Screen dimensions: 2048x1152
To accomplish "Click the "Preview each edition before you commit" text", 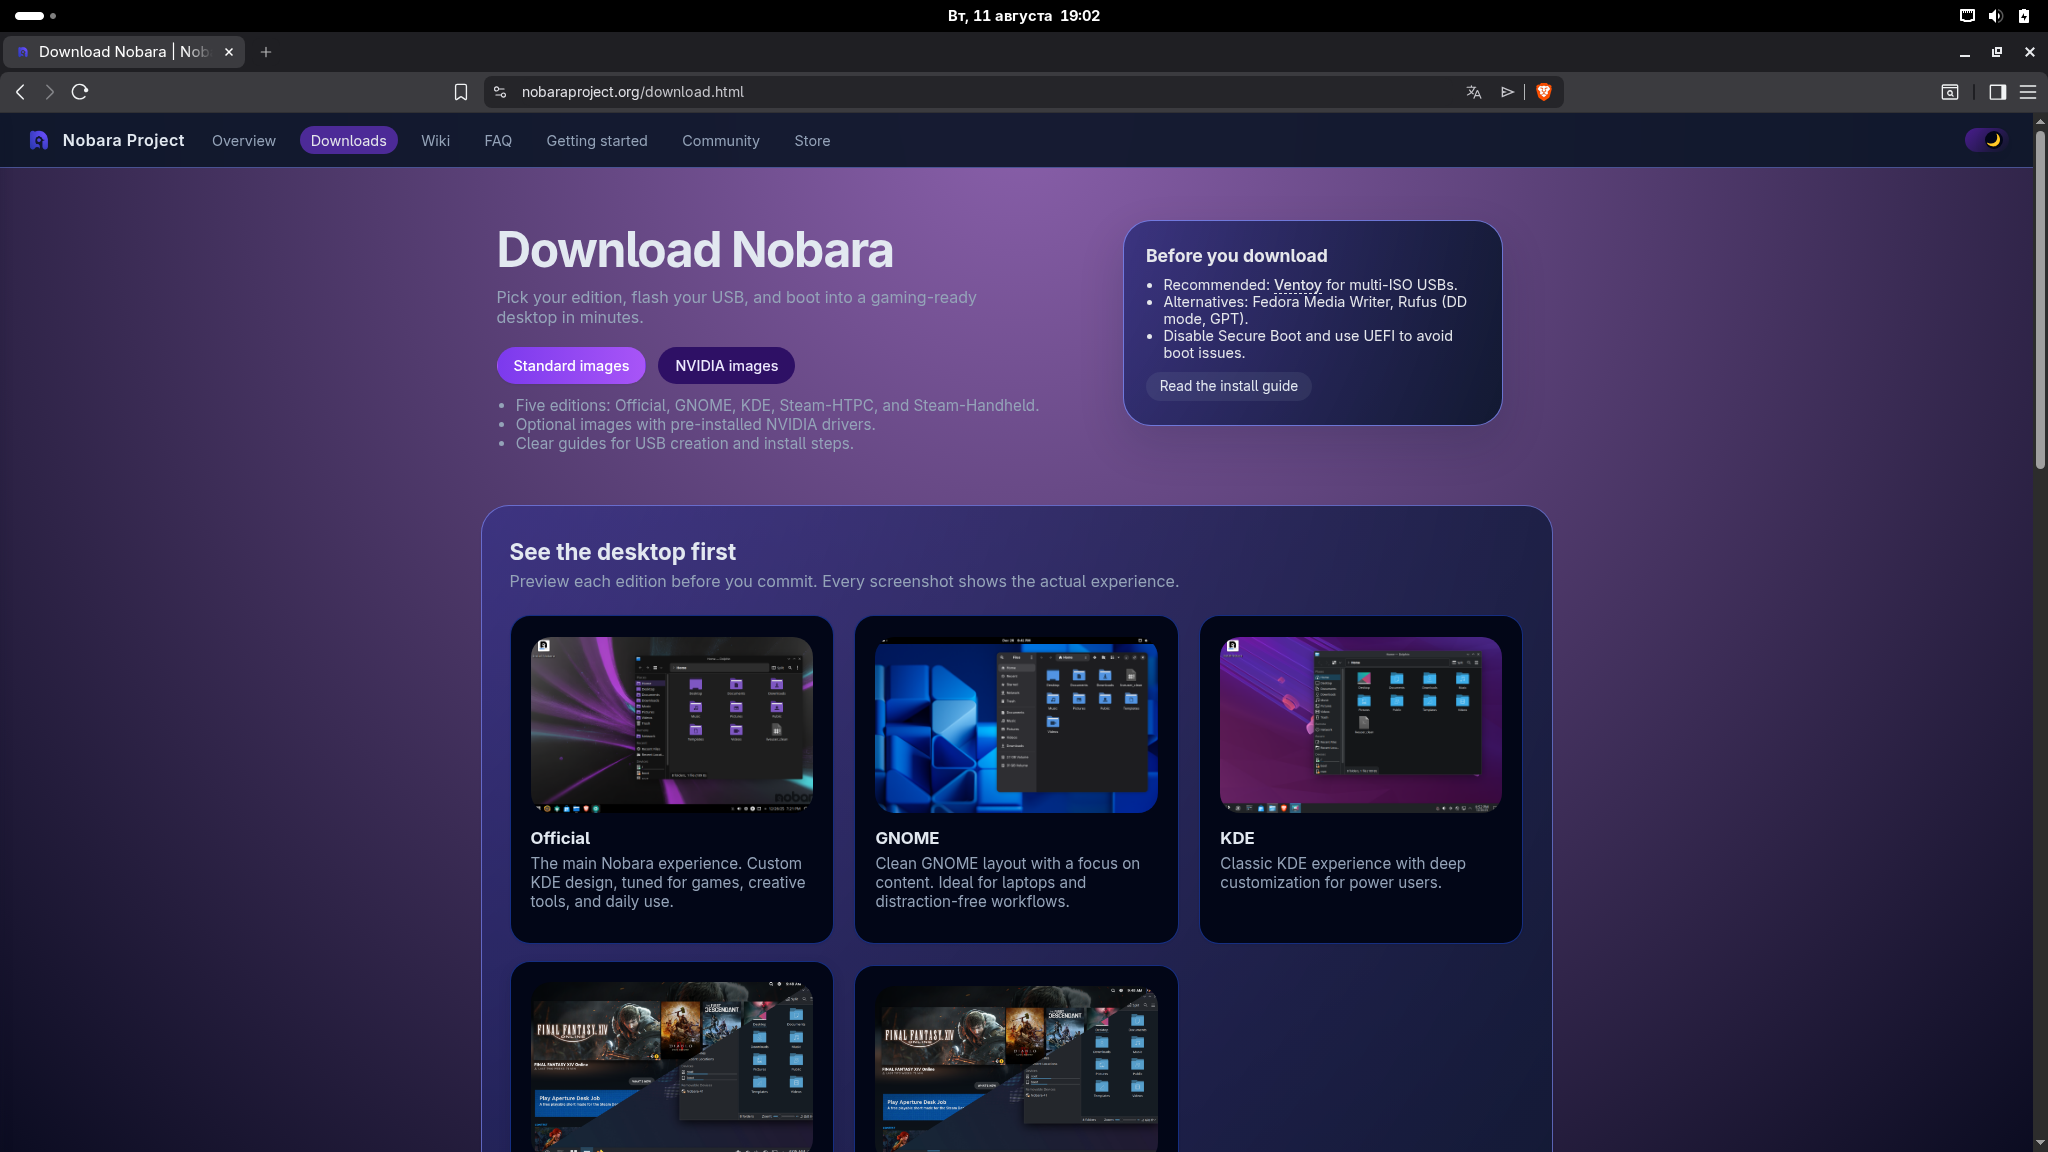I will point(844,582).
